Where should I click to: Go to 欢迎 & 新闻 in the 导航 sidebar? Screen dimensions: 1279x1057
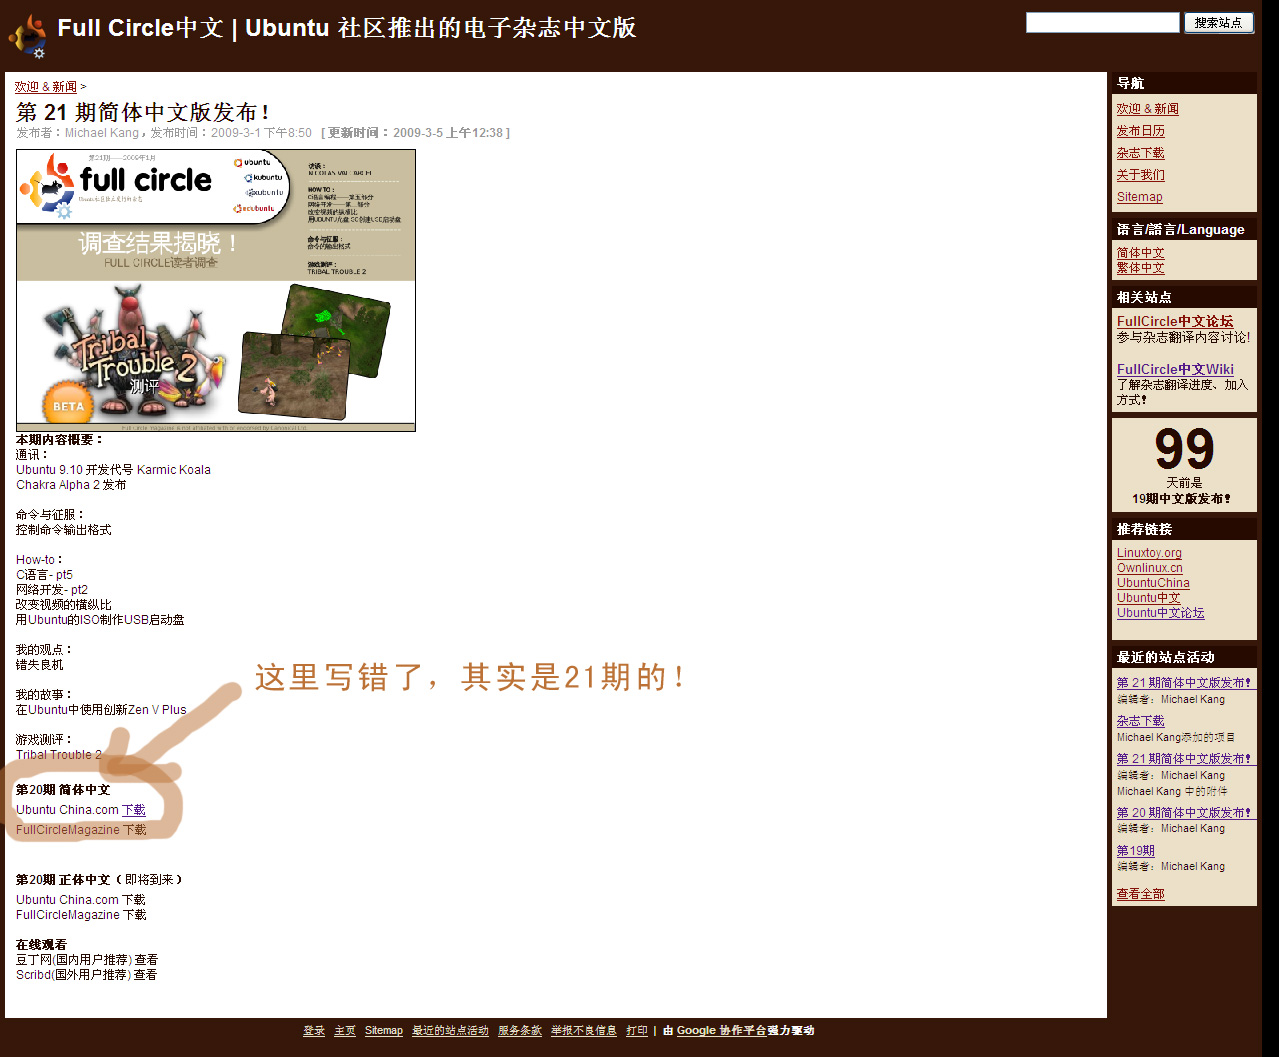pyautogui.click(x=1148, y=109)
